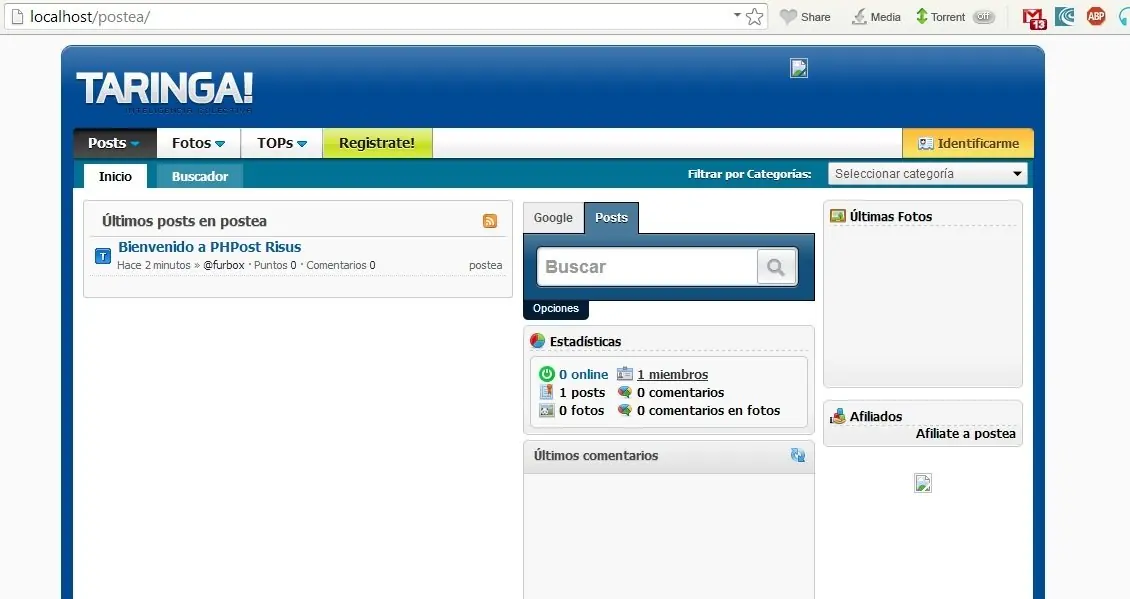Image resolution: width=1130 pixels, height=599 pixels.
Task: Click the Últimos comentarios heading
Action: [596, 456]
